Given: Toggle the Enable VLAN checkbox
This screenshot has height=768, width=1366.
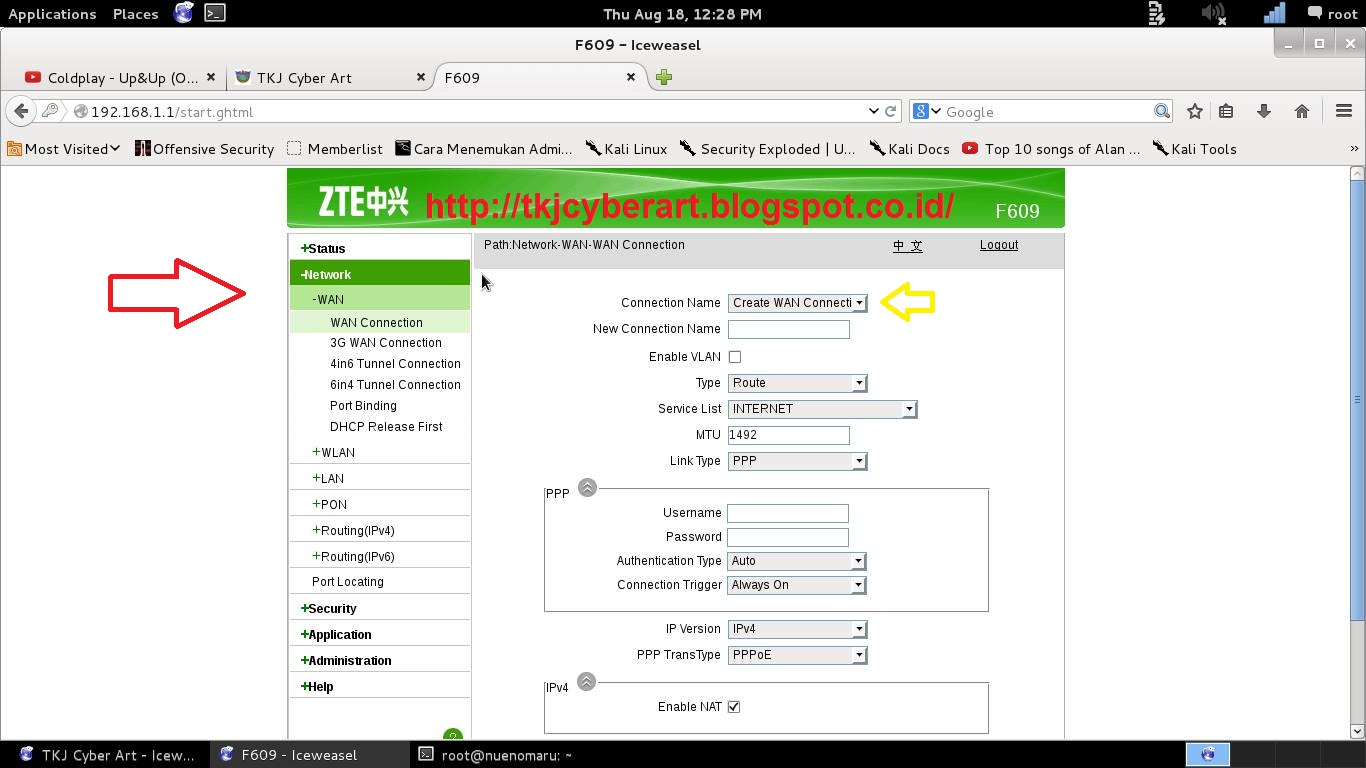Looking at the screenshot, I should point(735,357).
